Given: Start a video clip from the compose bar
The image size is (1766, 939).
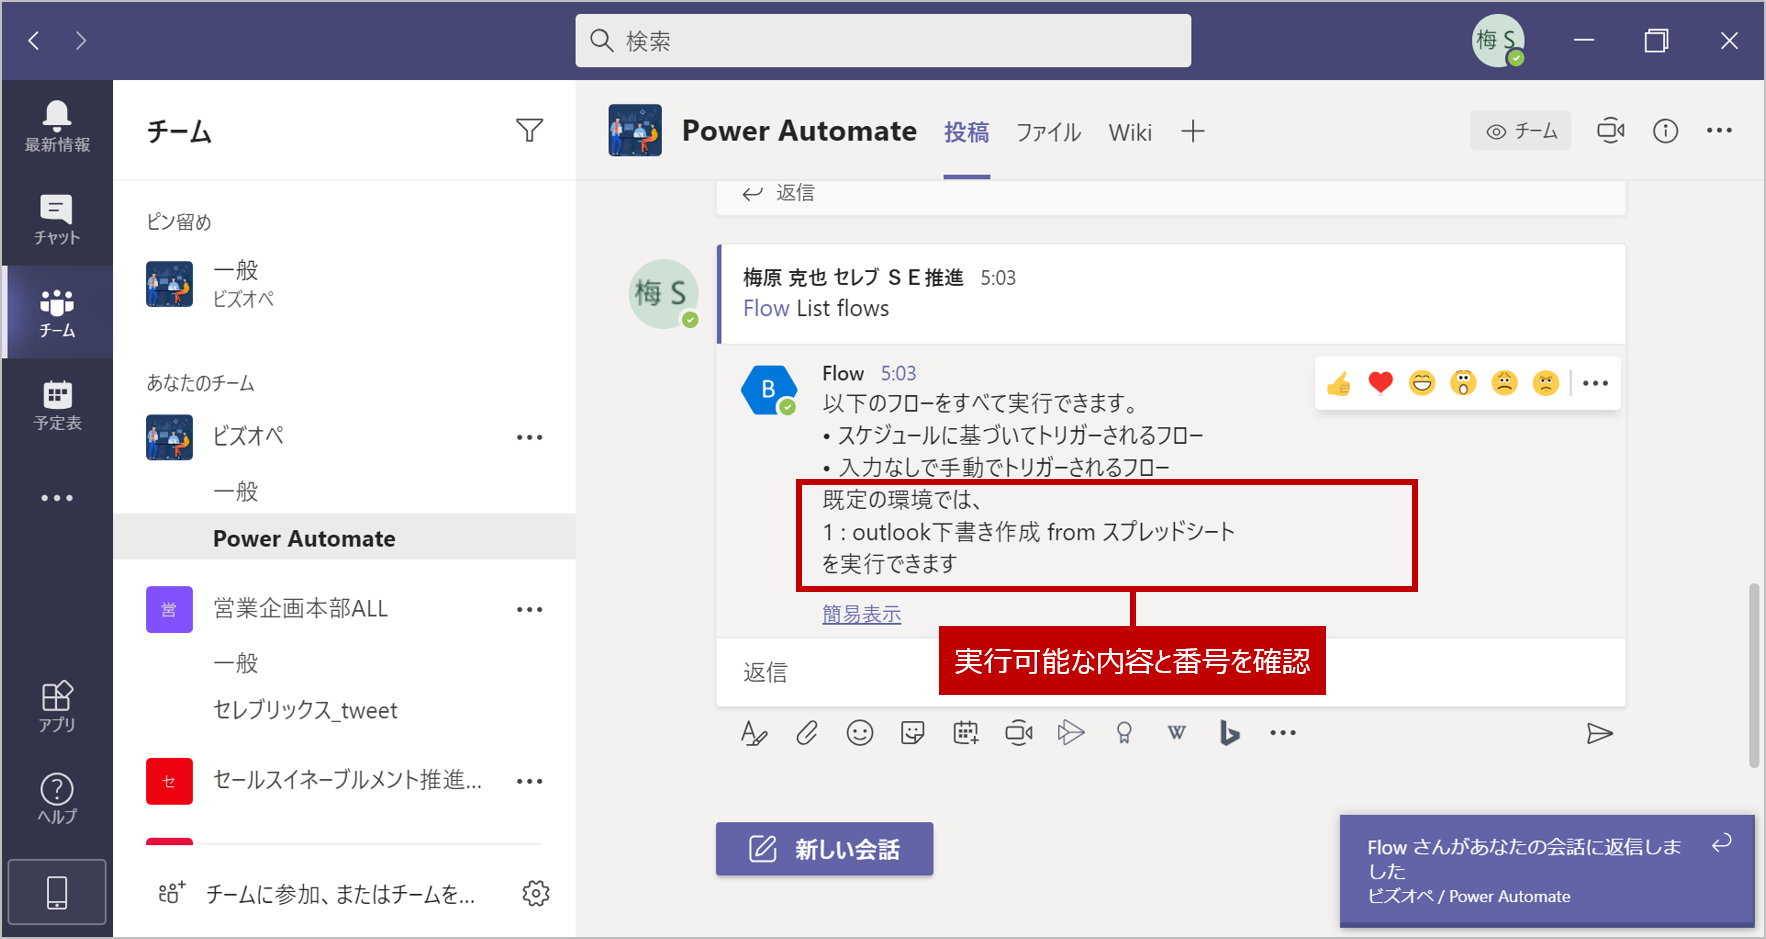Looking at the screenshot, I should pyautogui.click(x=1019, y=733).
